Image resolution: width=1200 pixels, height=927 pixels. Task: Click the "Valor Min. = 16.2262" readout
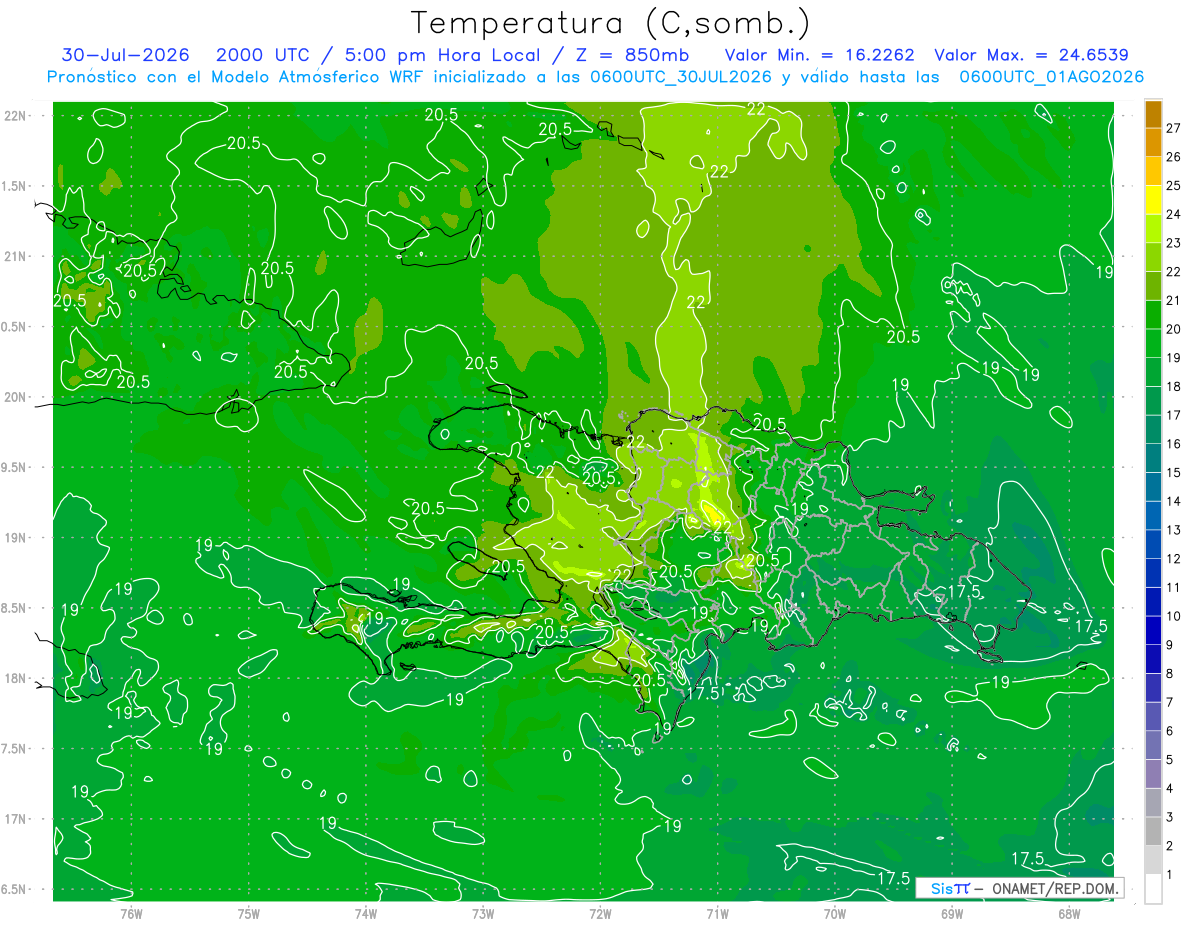pos(818,55)
